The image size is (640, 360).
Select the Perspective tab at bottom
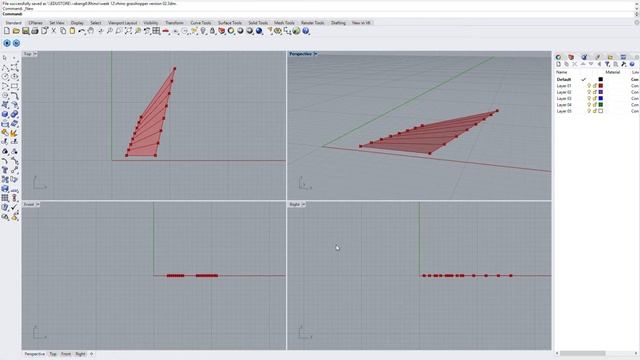(34, 354)
